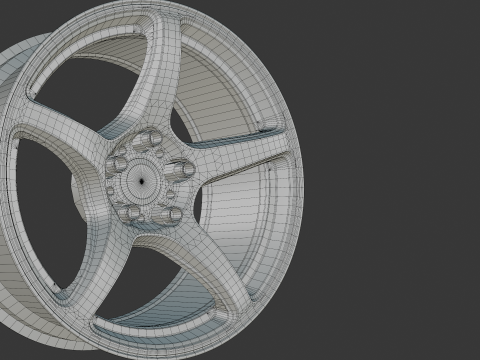Select the topmost lug nut hole
The image size is (480, 360).
click(147, 140)
